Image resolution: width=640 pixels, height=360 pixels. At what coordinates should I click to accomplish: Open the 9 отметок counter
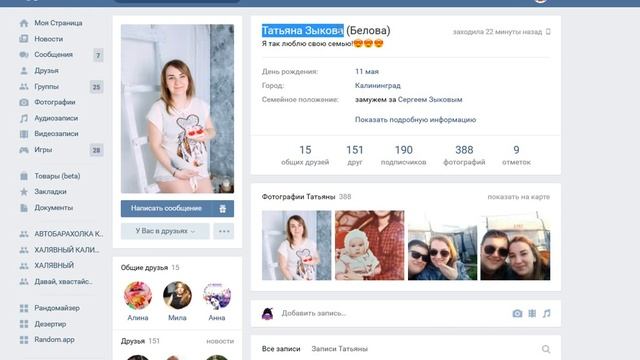(516, 156)
